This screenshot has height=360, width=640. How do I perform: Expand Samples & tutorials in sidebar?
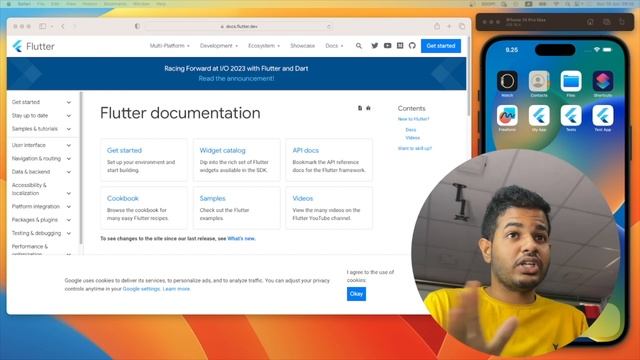click(41, 129)
